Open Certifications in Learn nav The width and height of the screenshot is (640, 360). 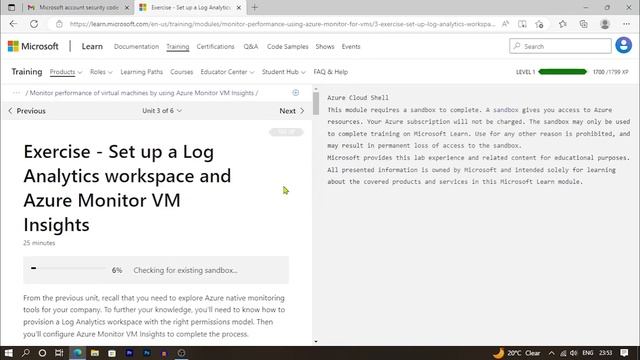[x=216, y=47]
